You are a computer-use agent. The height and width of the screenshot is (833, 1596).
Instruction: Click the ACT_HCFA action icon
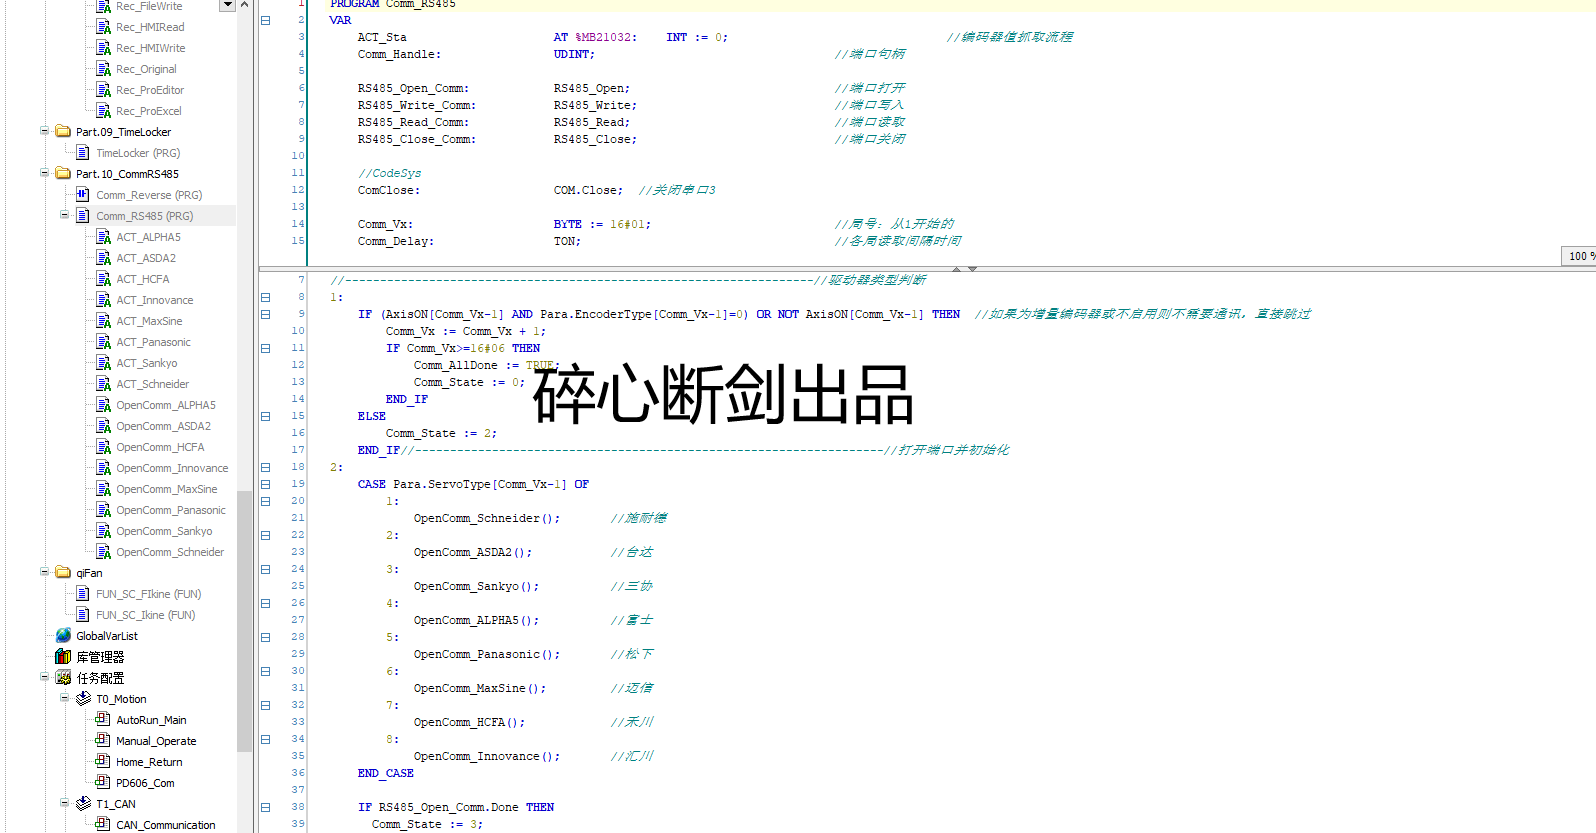coord(103,279)
